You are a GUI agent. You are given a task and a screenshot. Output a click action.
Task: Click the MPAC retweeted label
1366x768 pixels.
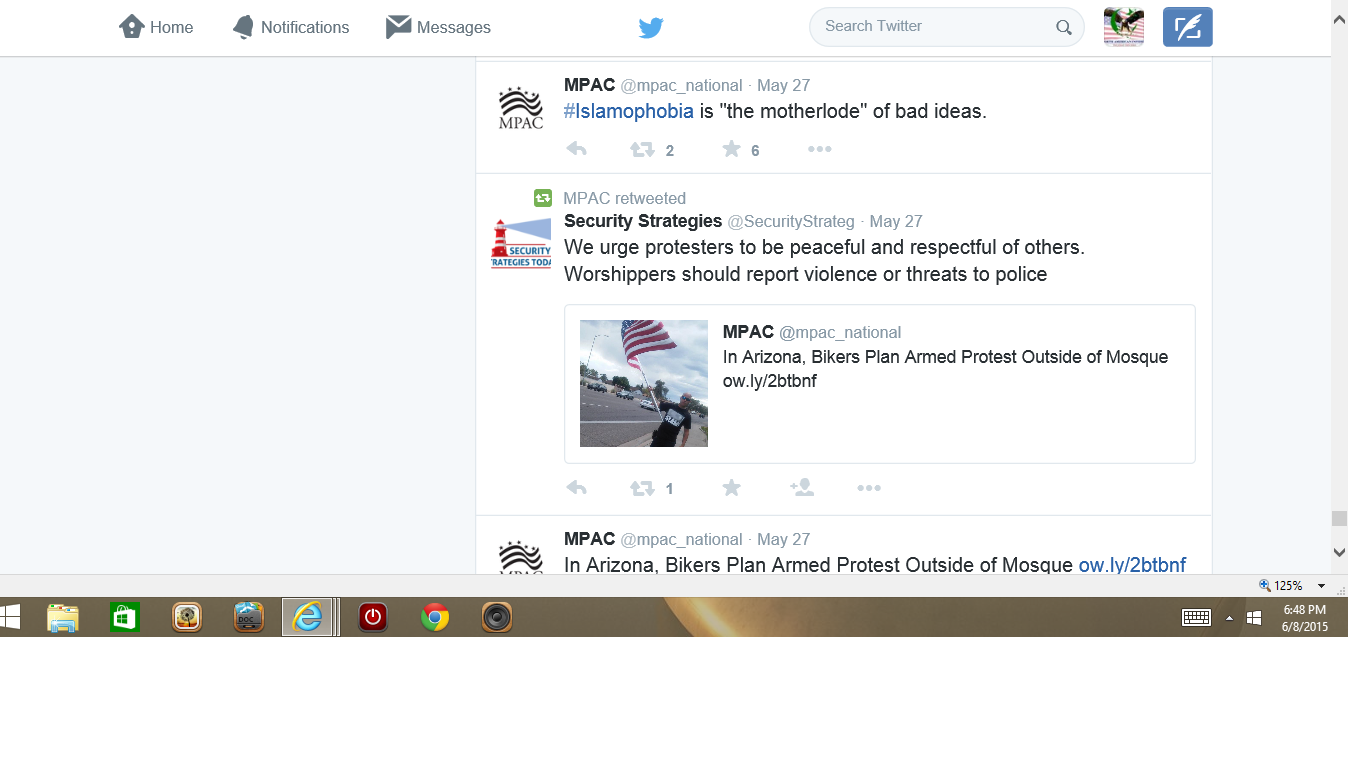pos(624,198)
